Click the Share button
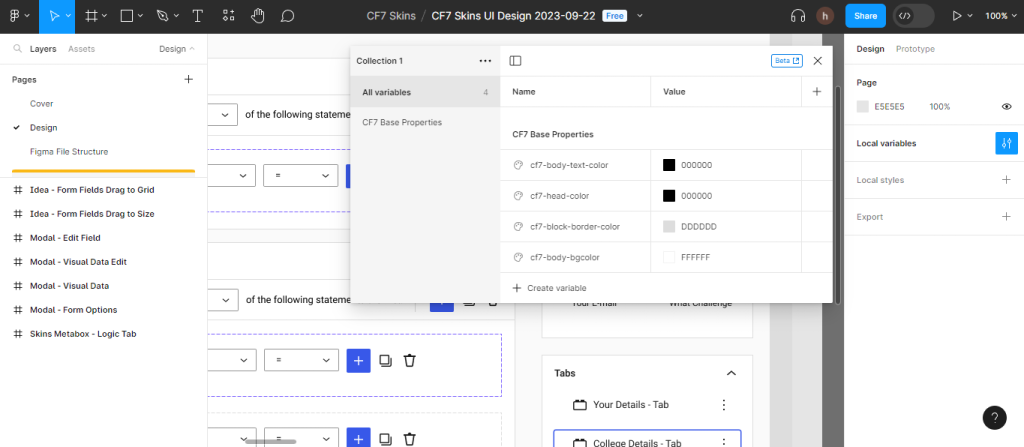 [865, 16]
